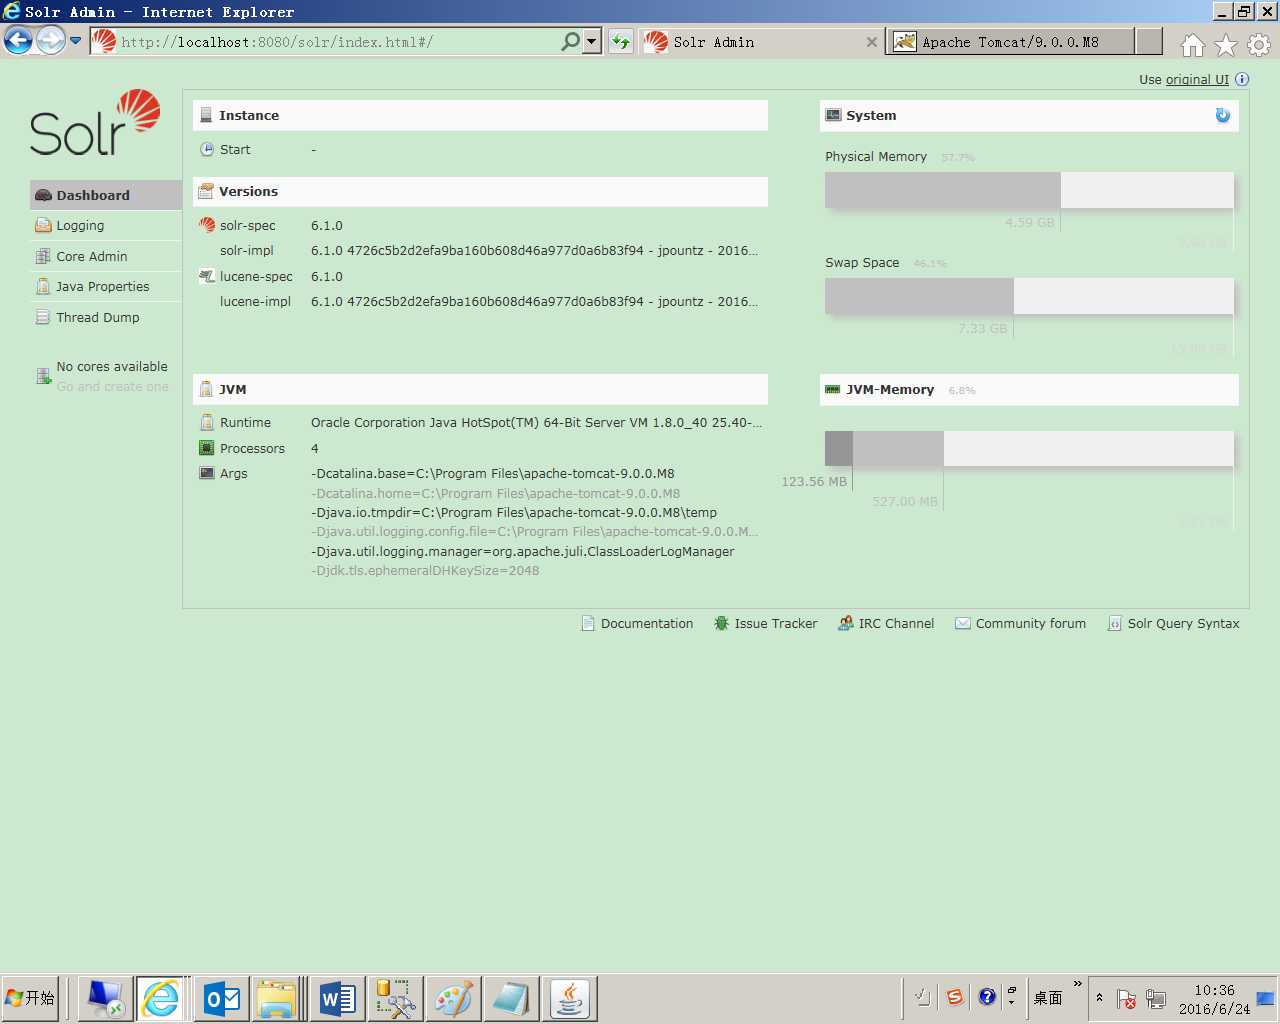Screen dimensions: 1280x1024
Task: Click the -Dcatalina.base argument line
Action: point(492,474)
